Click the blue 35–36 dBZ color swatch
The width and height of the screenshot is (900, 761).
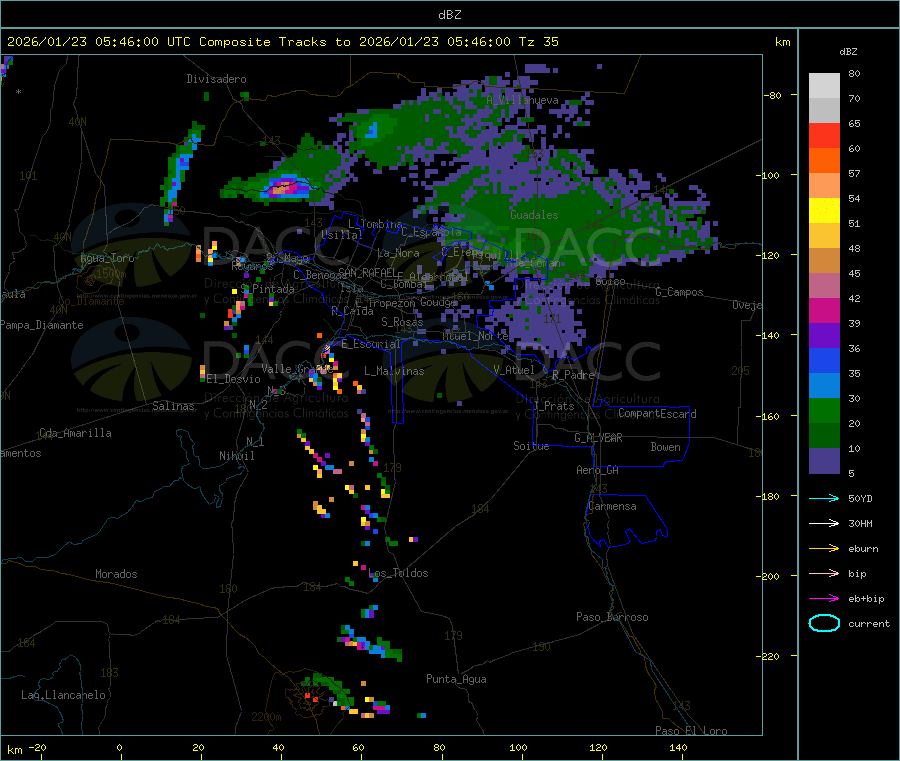(824, 360)
